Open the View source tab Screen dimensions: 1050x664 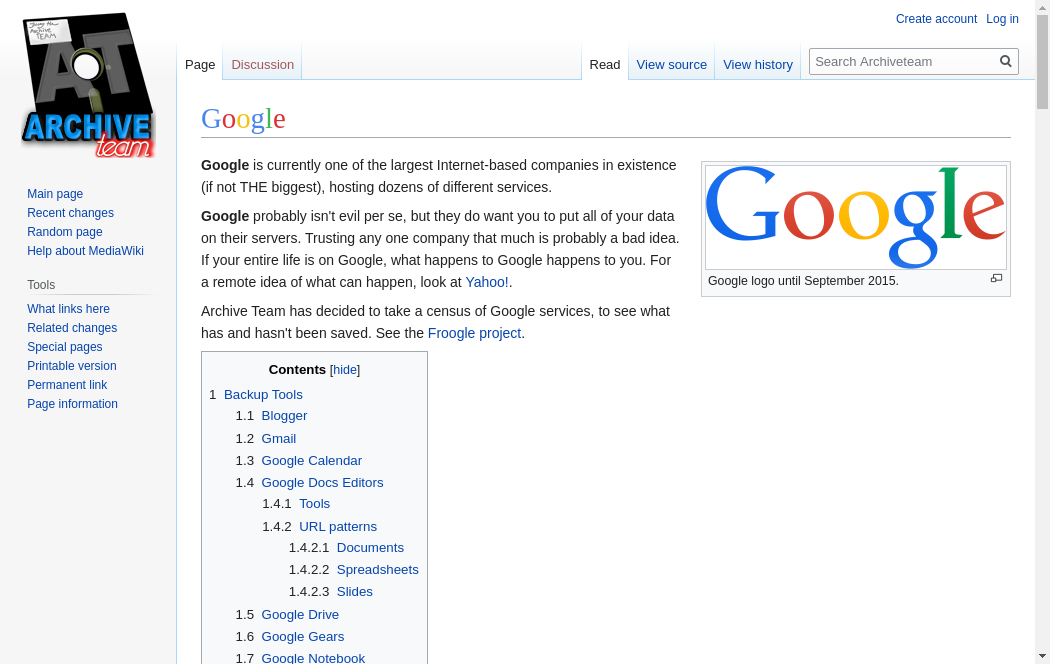[x=671, y=64]
